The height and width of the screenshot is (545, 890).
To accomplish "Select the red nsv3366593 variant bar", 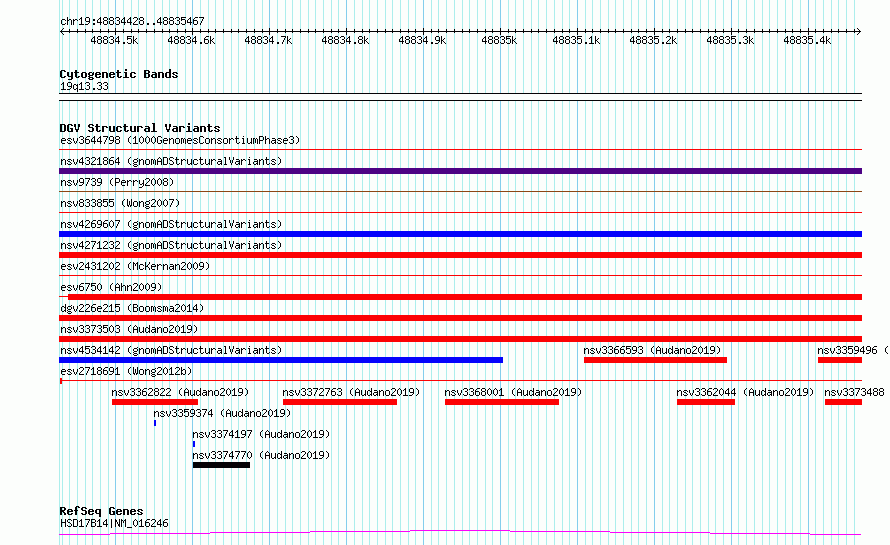I will point(656,360).
